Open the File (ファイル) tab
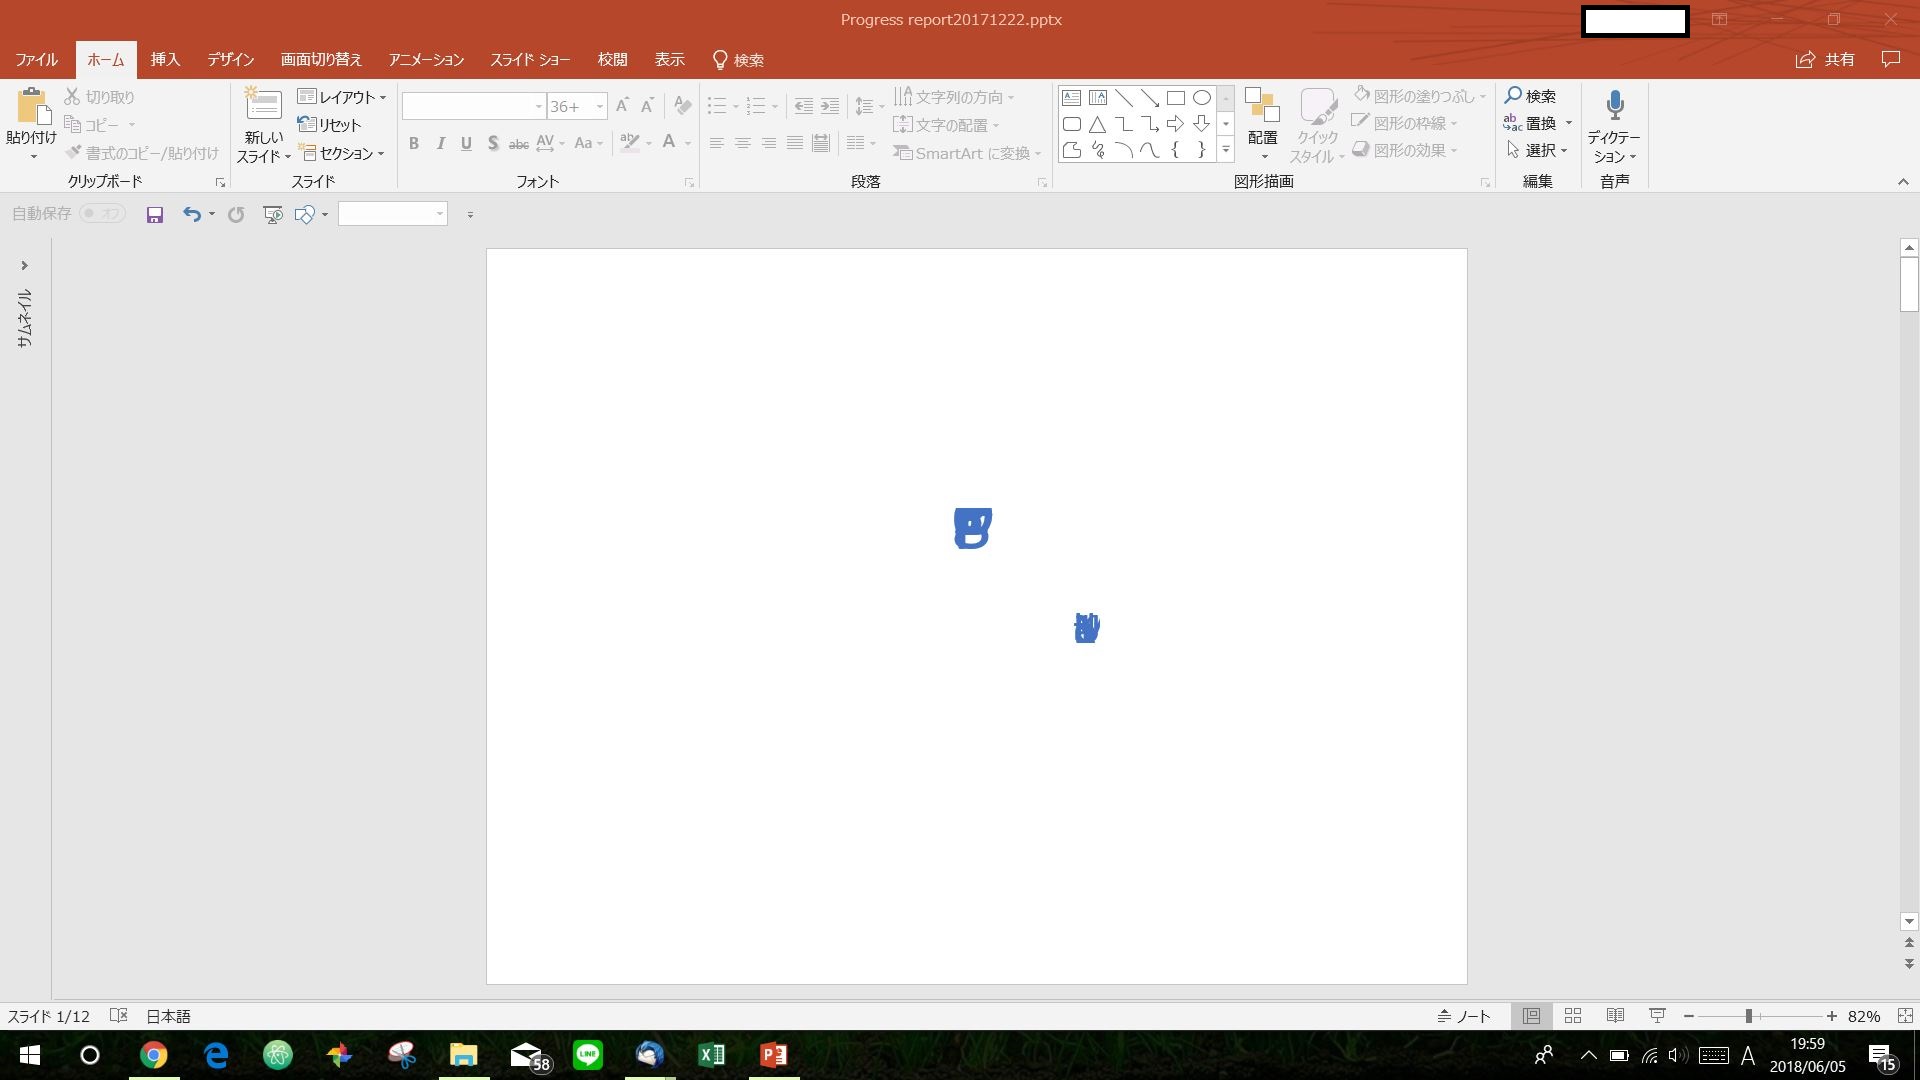This screenshot has height=1080, width=1920. point(36,60)
